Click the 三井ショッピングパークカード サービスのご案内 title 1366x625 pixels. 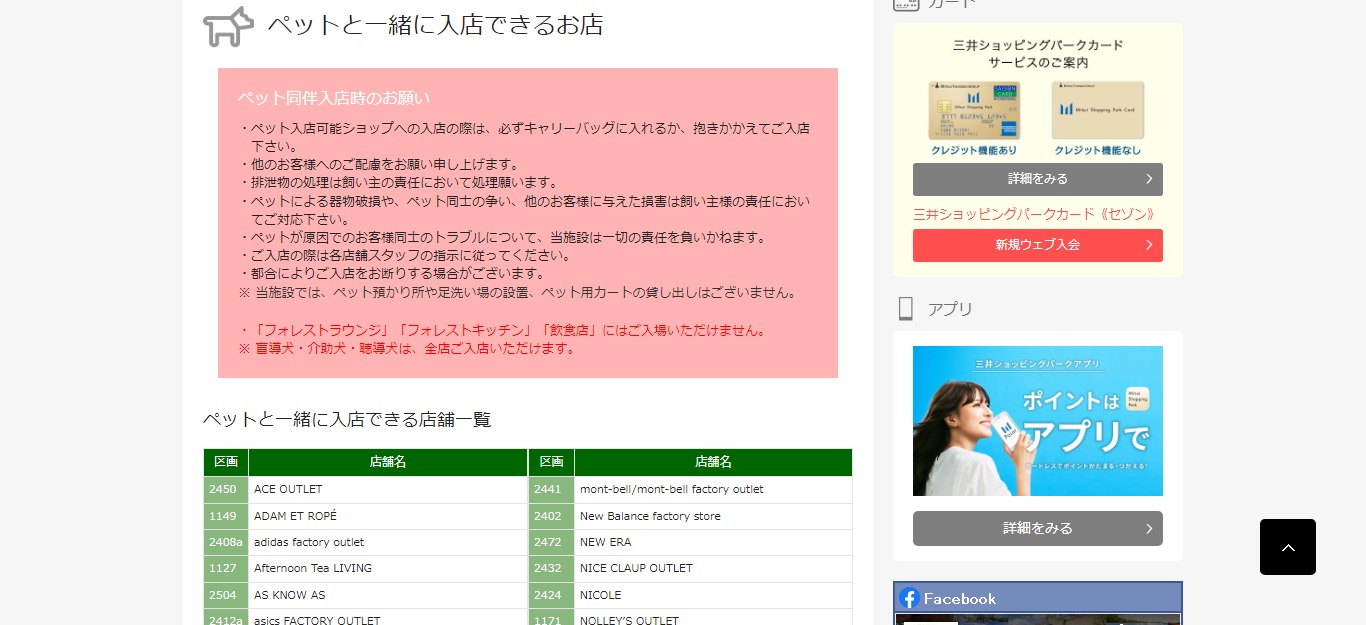[1038, 54]
